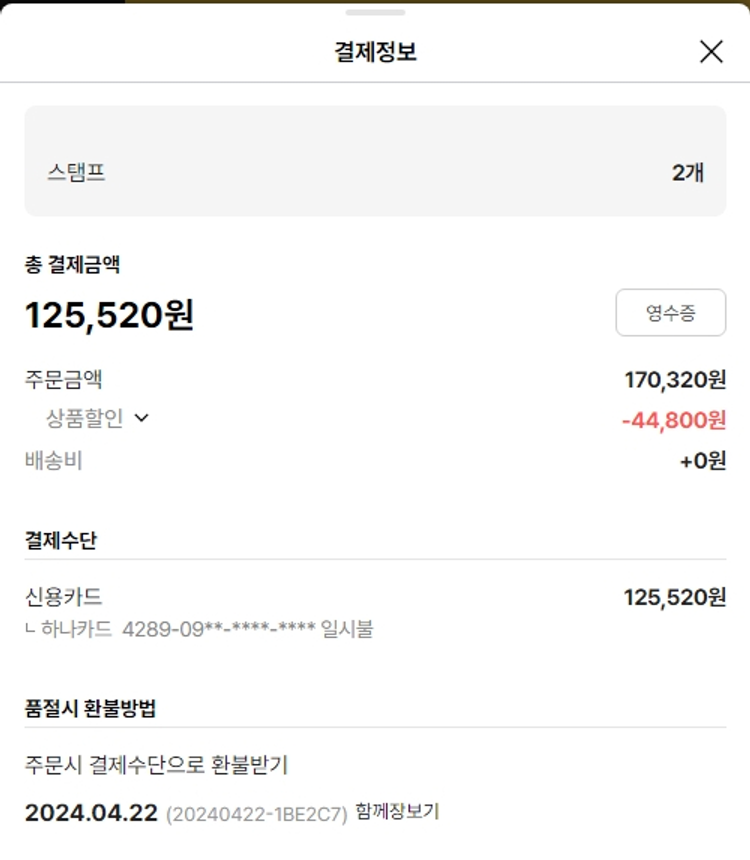
Task: Click the 170,320원 order amount
Action: click(675, 379)
